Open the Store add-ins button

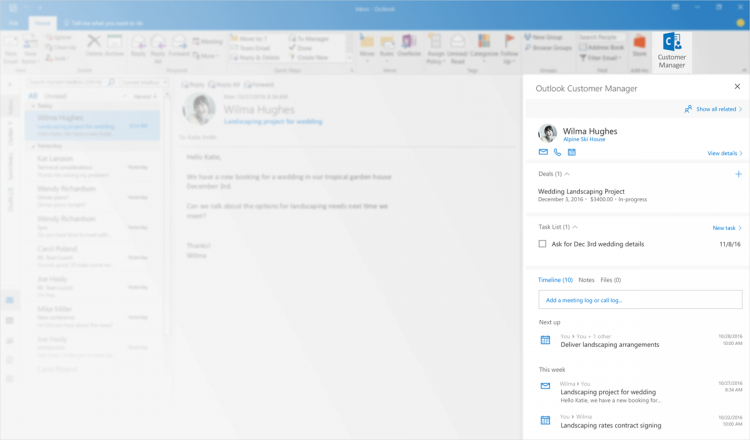[640, 46]
